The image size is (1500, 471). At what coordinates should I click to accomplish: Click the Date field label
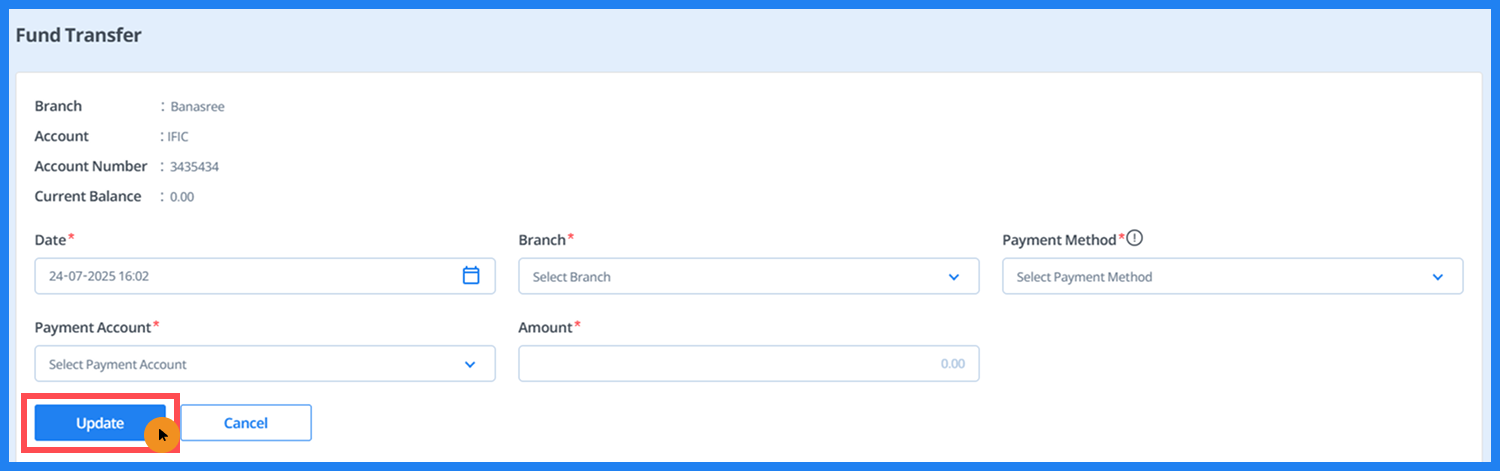click(x=50, y=240)
